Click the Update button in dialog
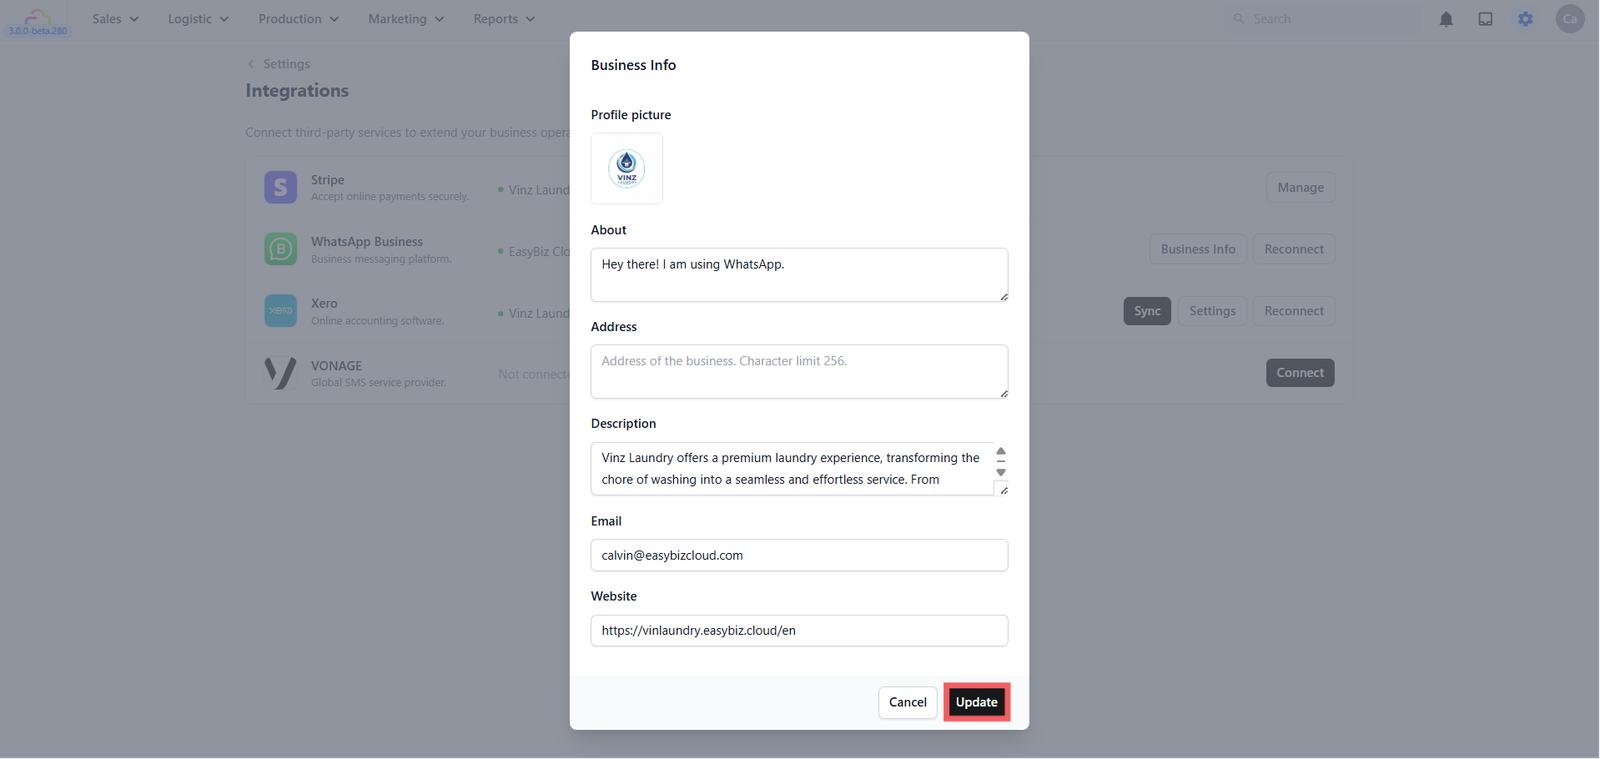Screen dimensions: 1600x759 click(976, 702)
